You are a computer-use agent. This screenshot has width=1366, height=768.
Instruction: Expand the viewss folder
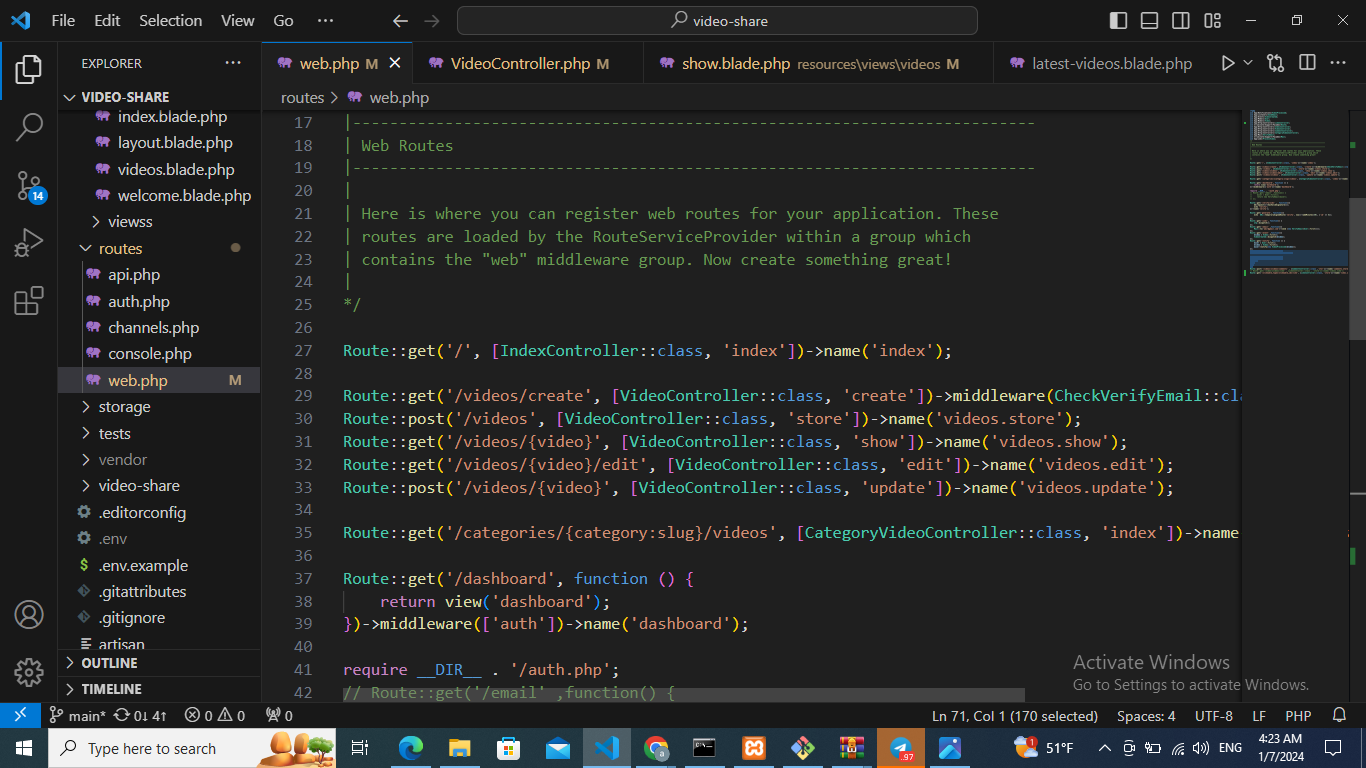pos(160,222)
